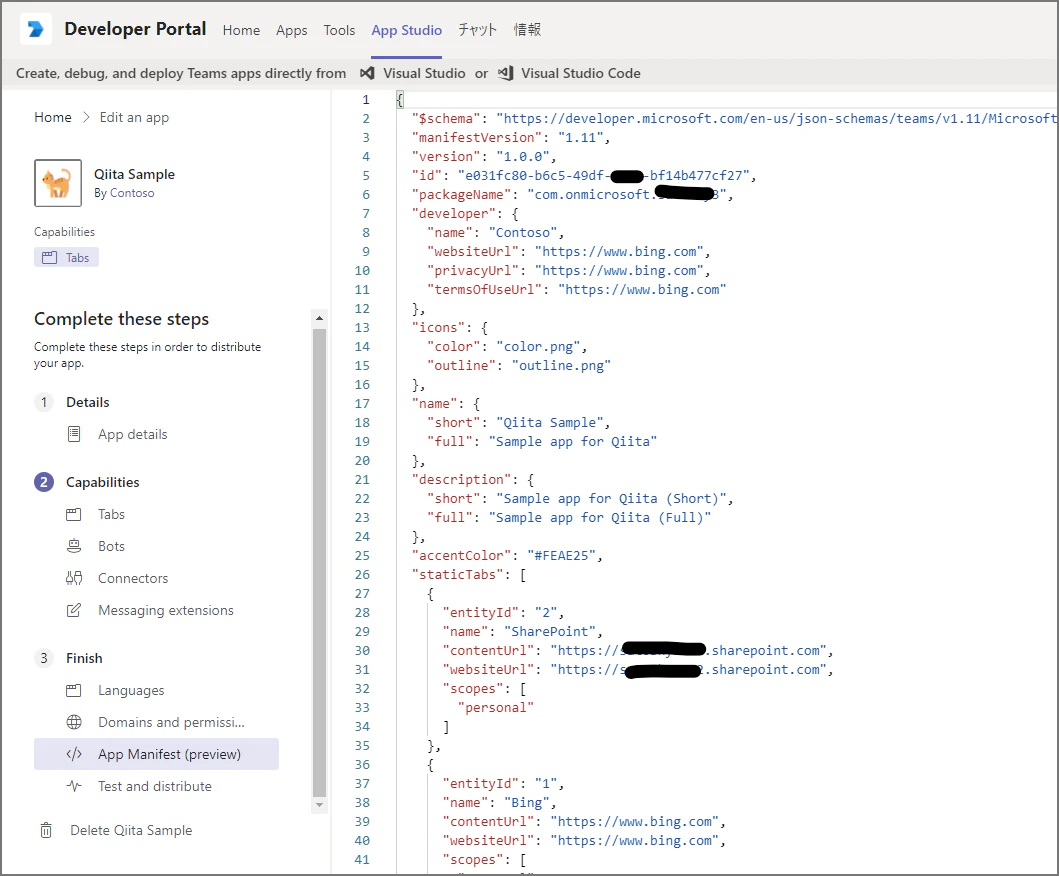This screenshot has width=1059, height=876.
Task: Open the Languages step
Action: pyautogui.click(x=131, y=690)
